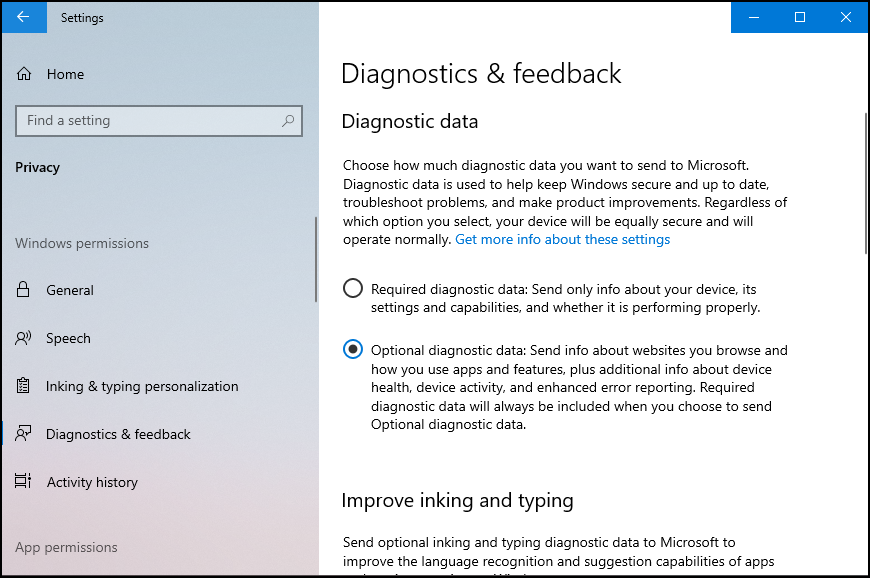Click the Diagnostics & feedback person icon
Screen dimensions: 870x578
[x=23, y=434]
